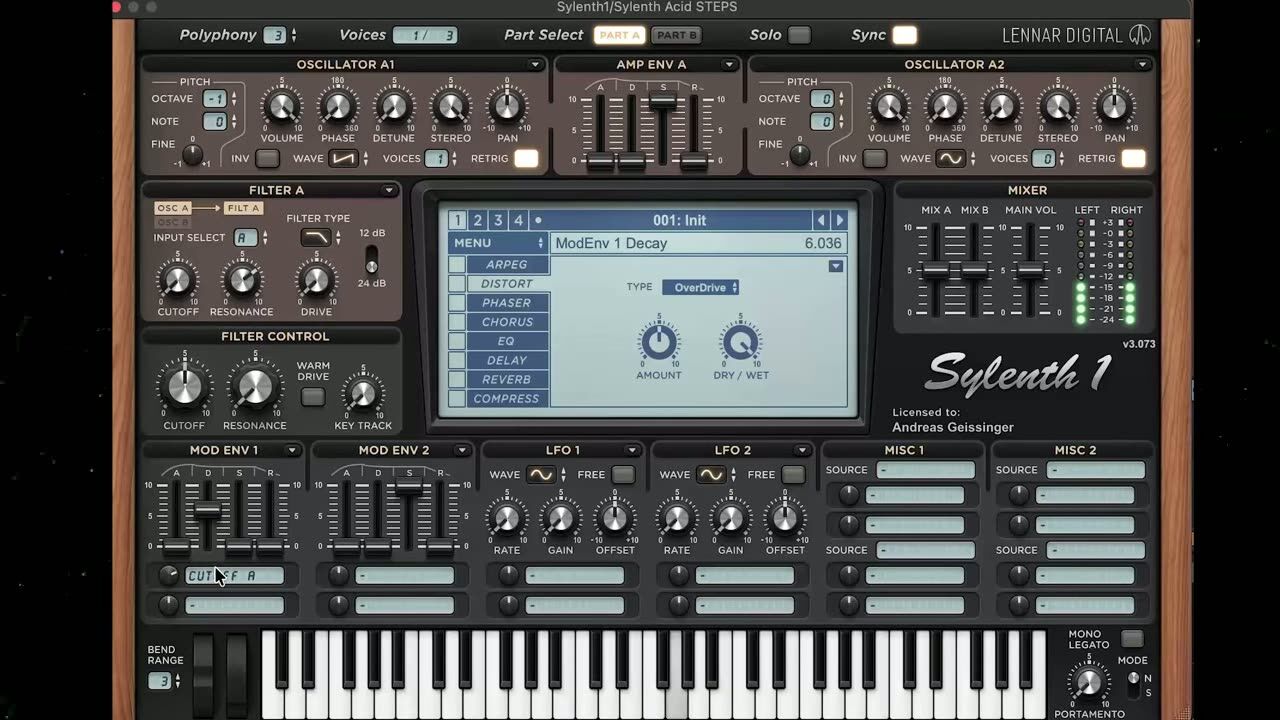This screenshot has height=720, width=1280.
Task: Click the Mod Env 1 Cutoff A amount knob
Action: pyautogui.click(x=168, y=575)
